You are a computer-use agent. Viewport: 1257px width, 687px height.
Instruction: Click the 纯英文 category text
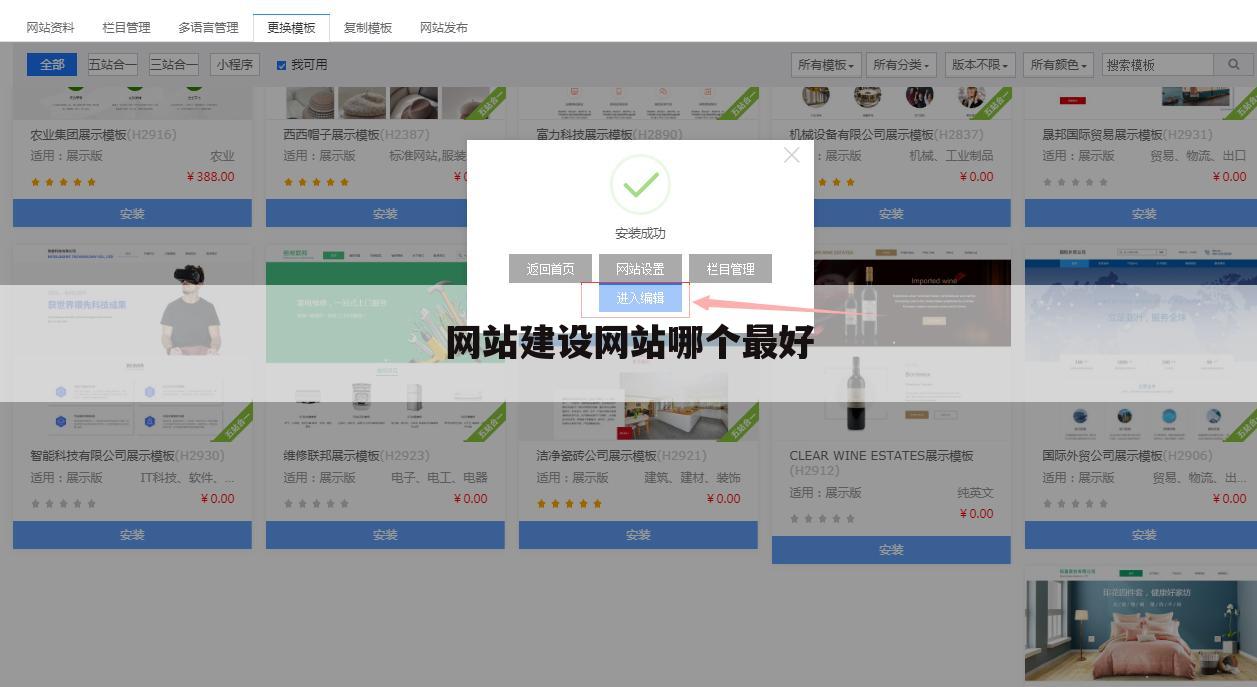click(975, 492)
